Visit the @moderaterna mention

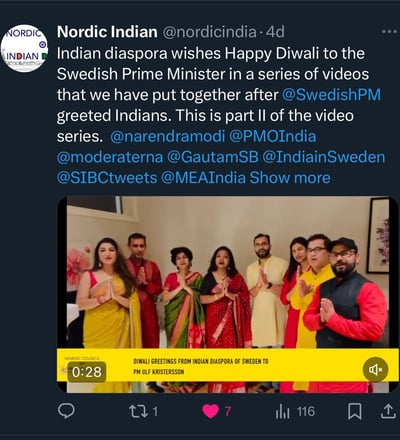[110, 157]
